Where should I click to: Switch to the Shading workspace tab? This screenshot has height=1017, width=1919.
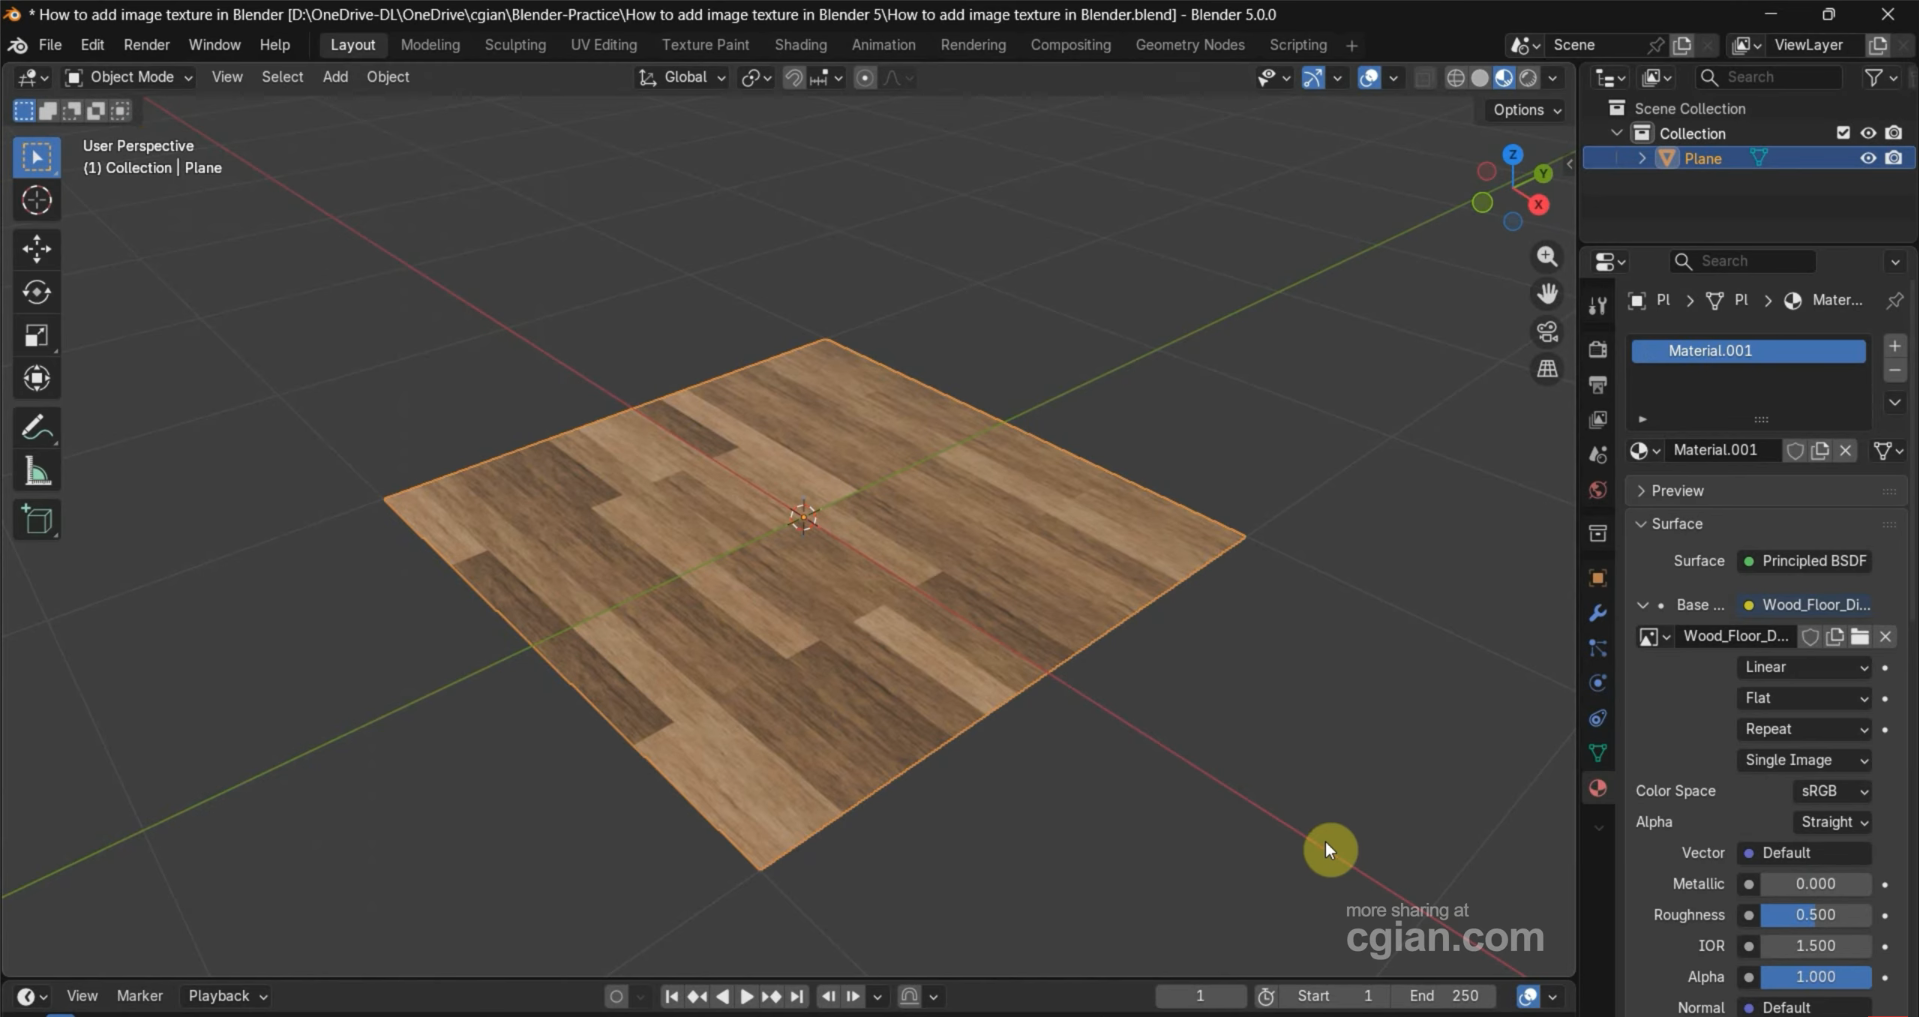[800, 45]
